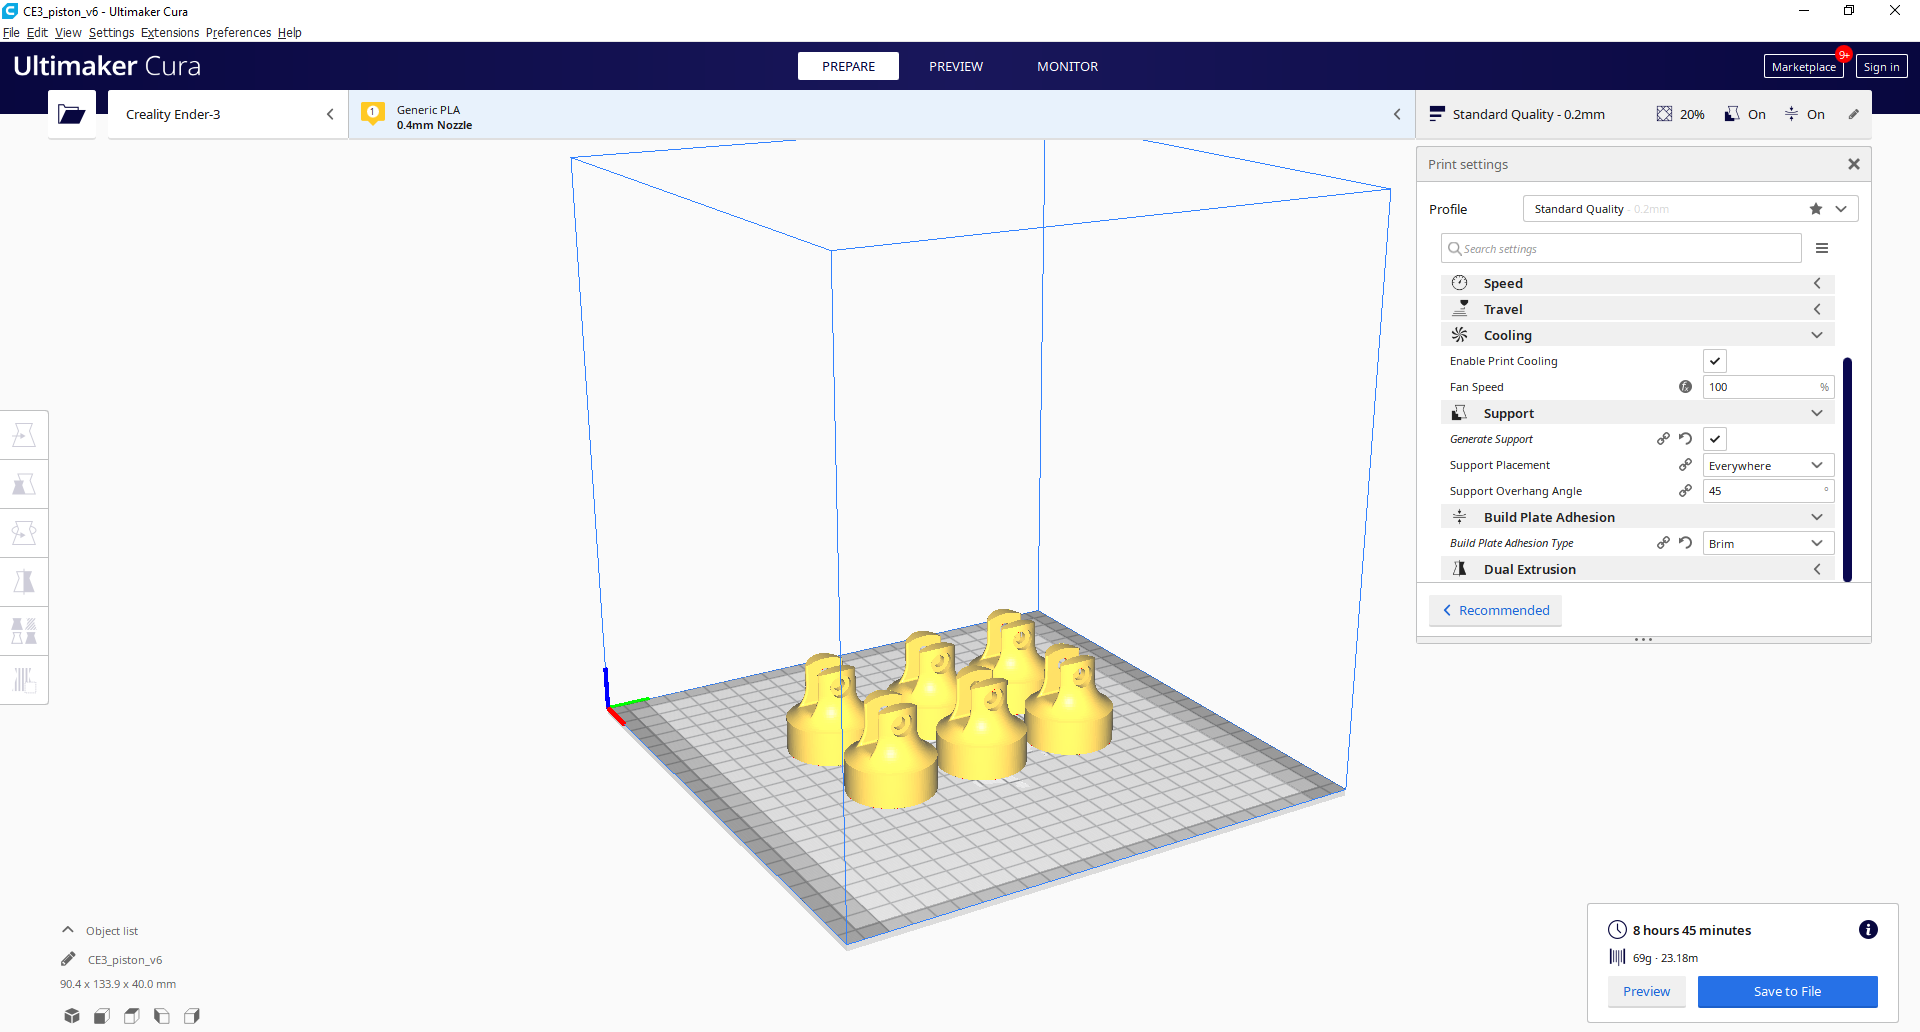Click the Search settings field

(x=1621, y=248)
